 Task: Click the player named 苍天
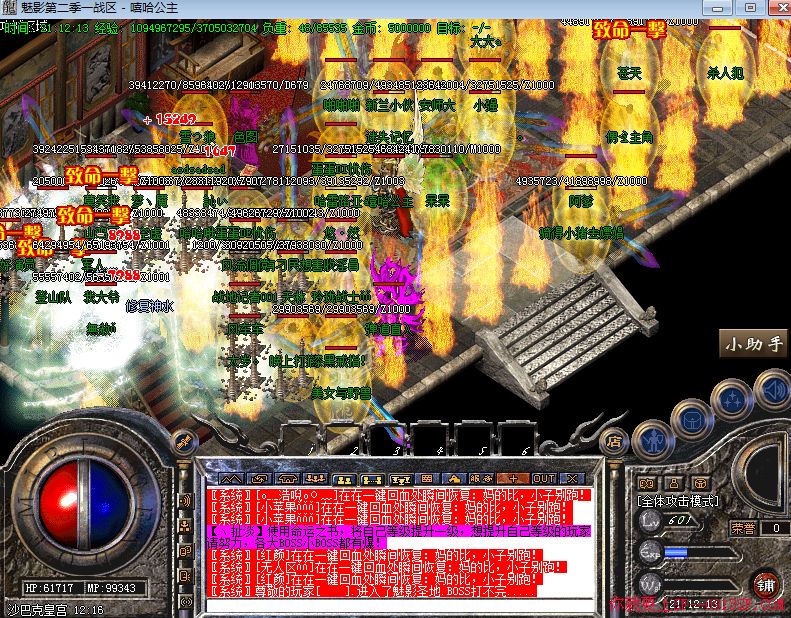click(629, 74)
